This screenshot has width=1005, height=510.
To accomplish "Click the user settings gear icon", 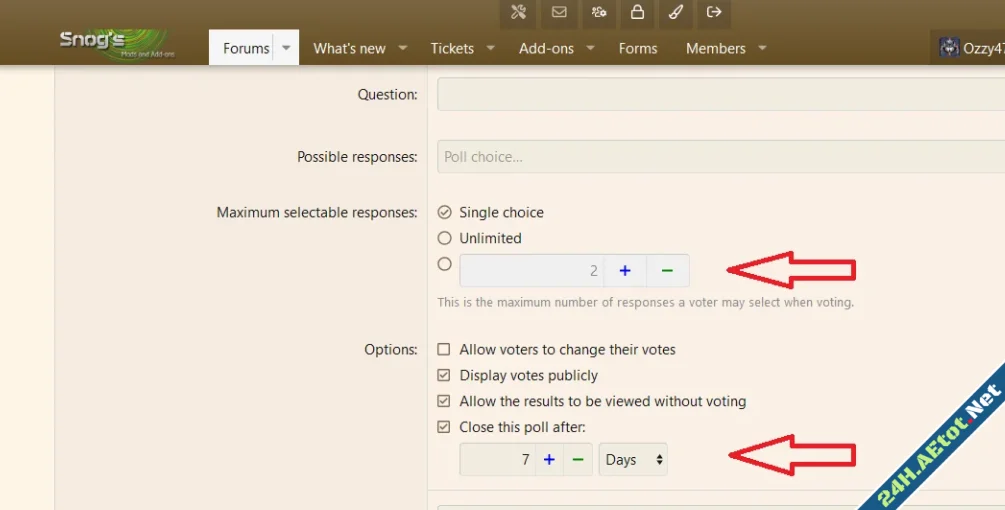I will point(598,12).
